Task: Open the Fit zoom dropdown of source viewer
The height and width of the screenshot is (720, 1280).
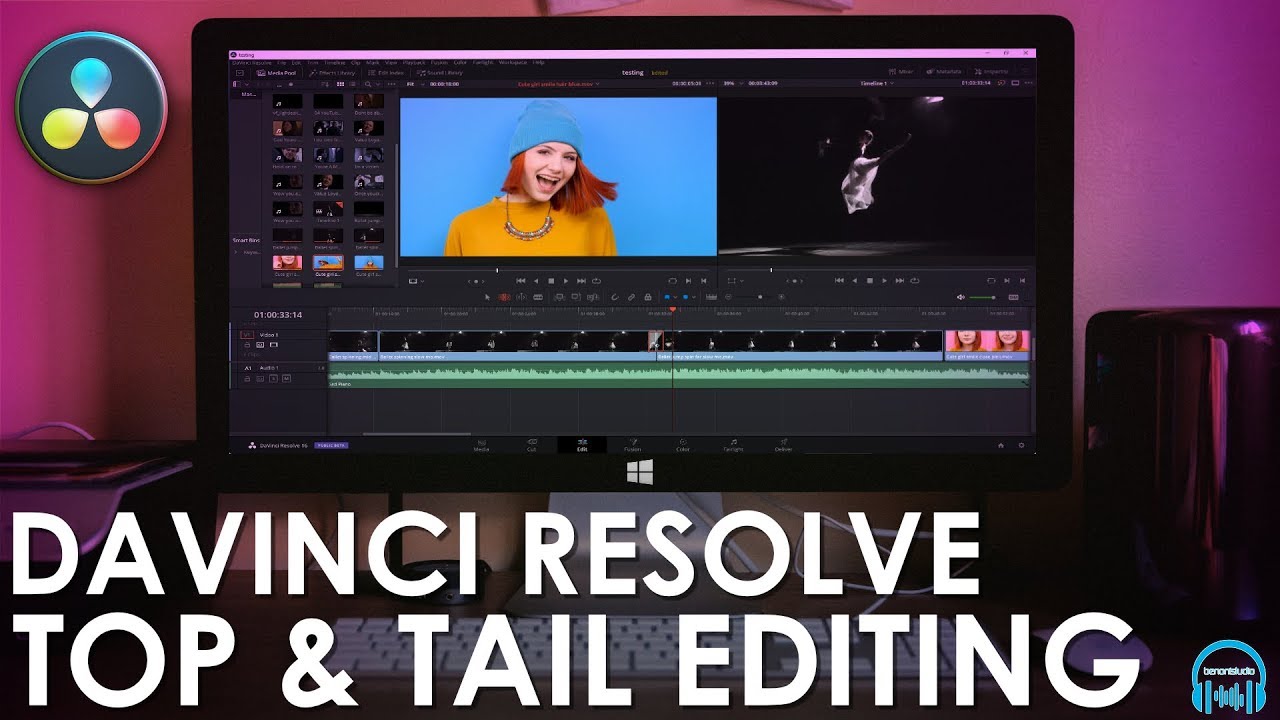Action: coord(416,84)
